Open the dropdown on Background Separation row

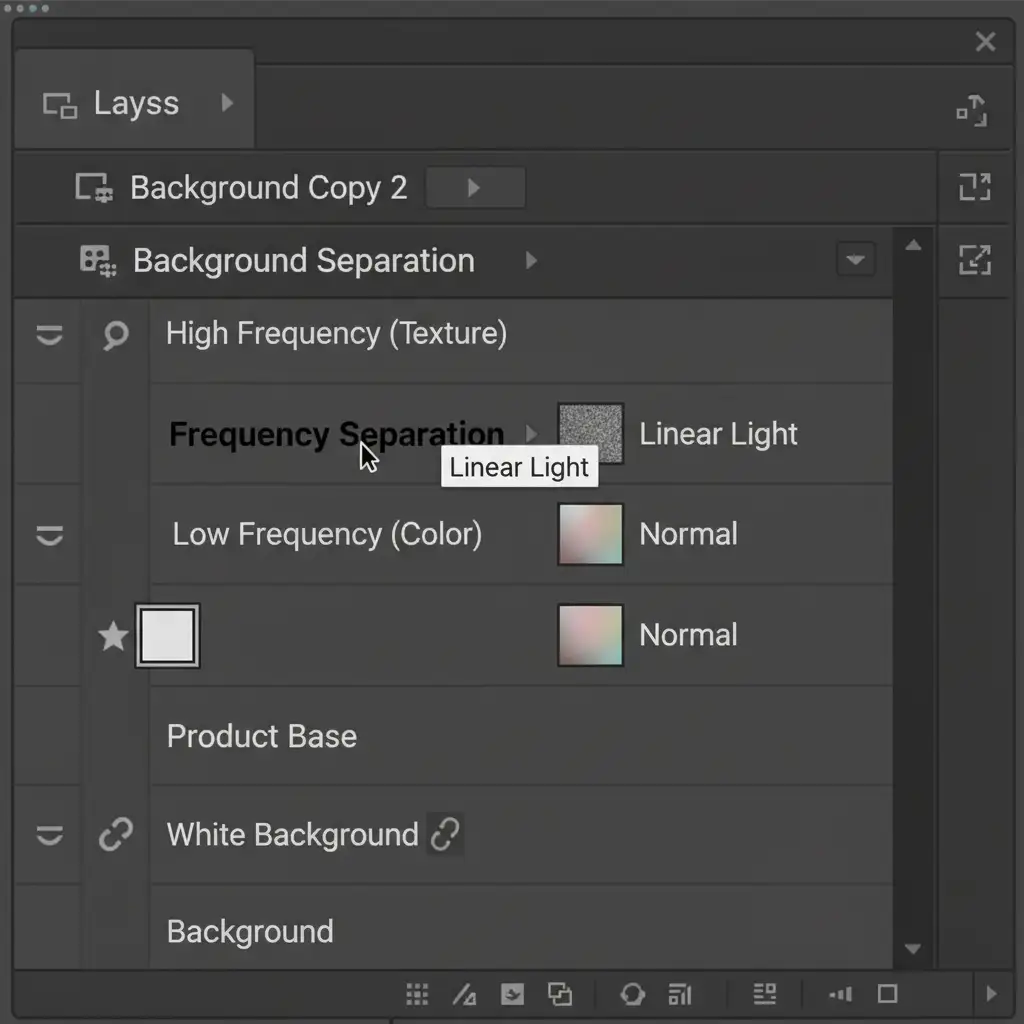(x=855, y=260)
